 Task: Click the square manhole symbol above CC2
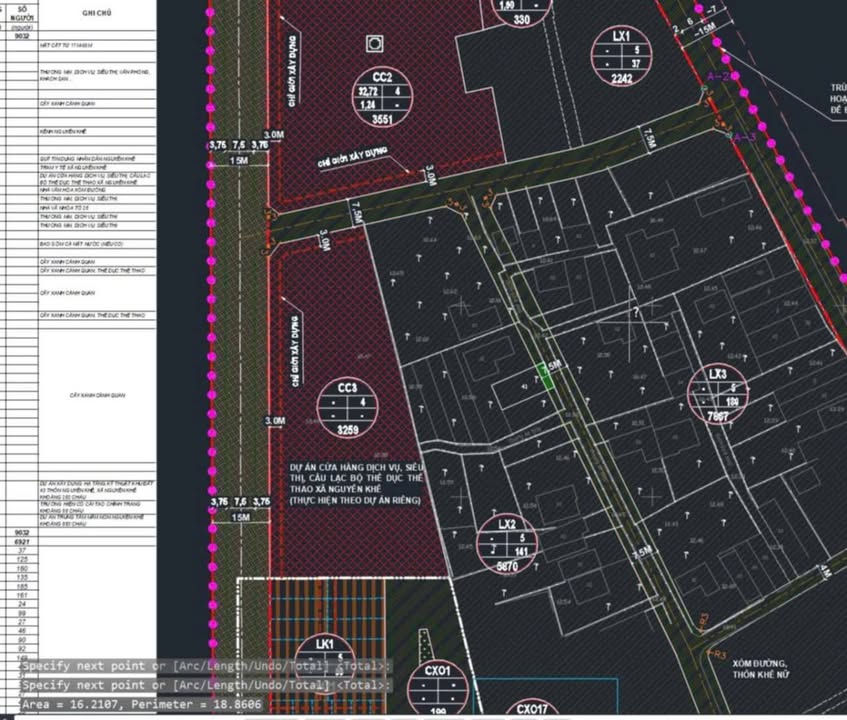(375, 43)
